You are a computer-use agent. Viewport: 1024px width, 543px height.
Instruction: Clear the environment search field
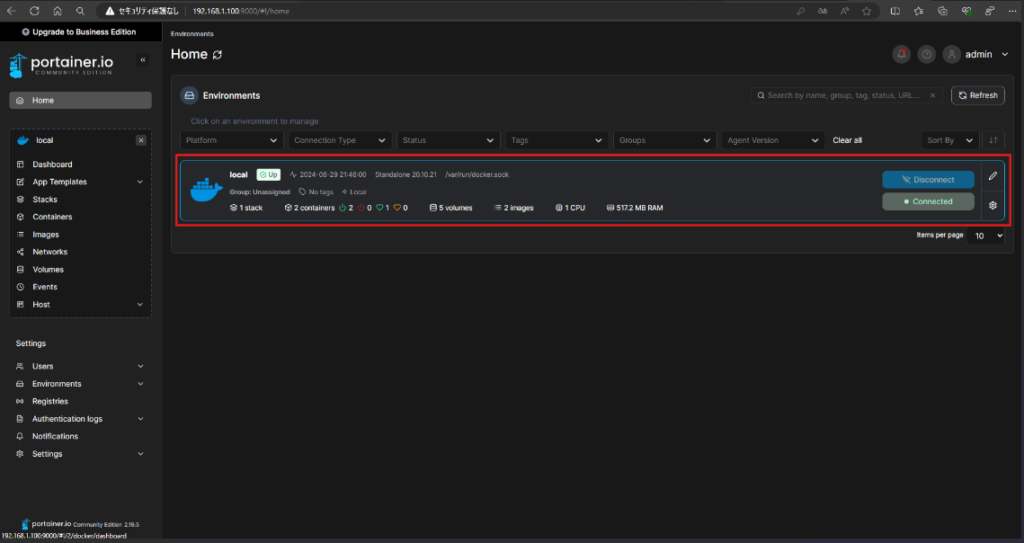[933, 95]
